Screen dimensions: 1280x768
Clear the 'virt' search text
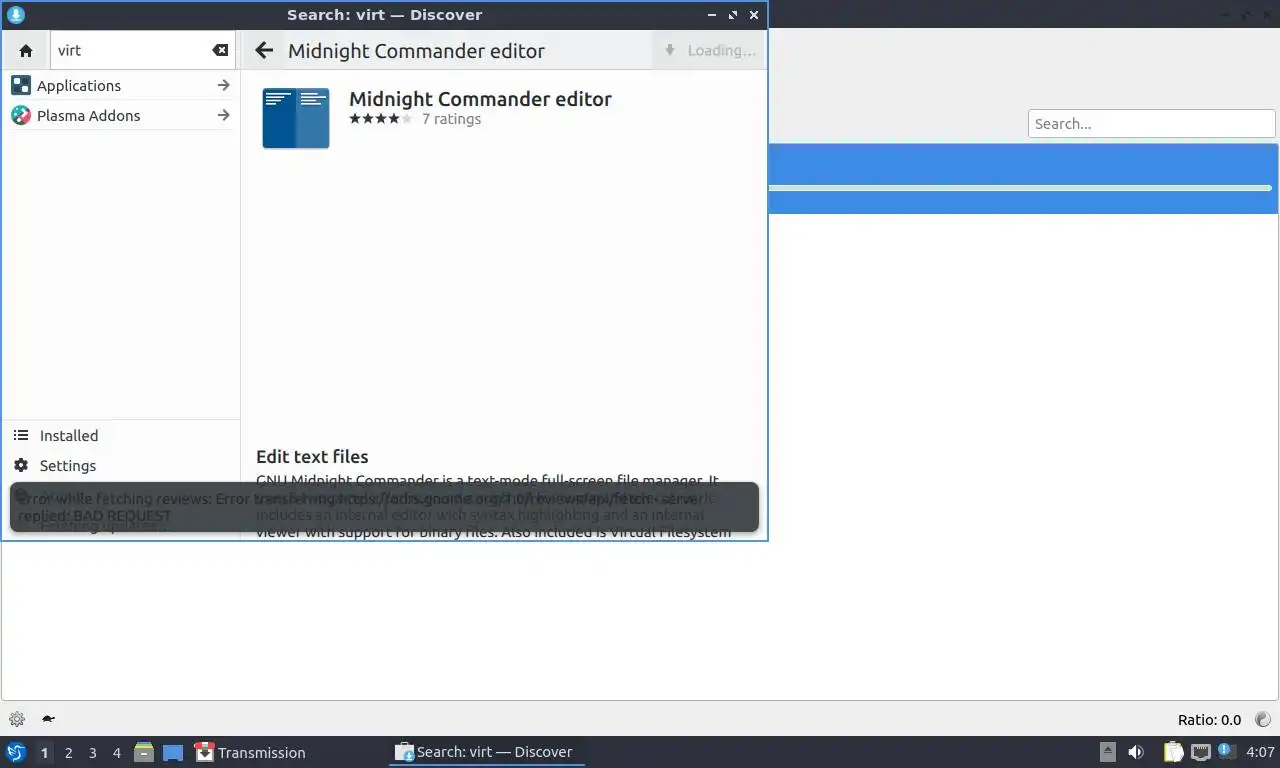[x=220, y=50]
